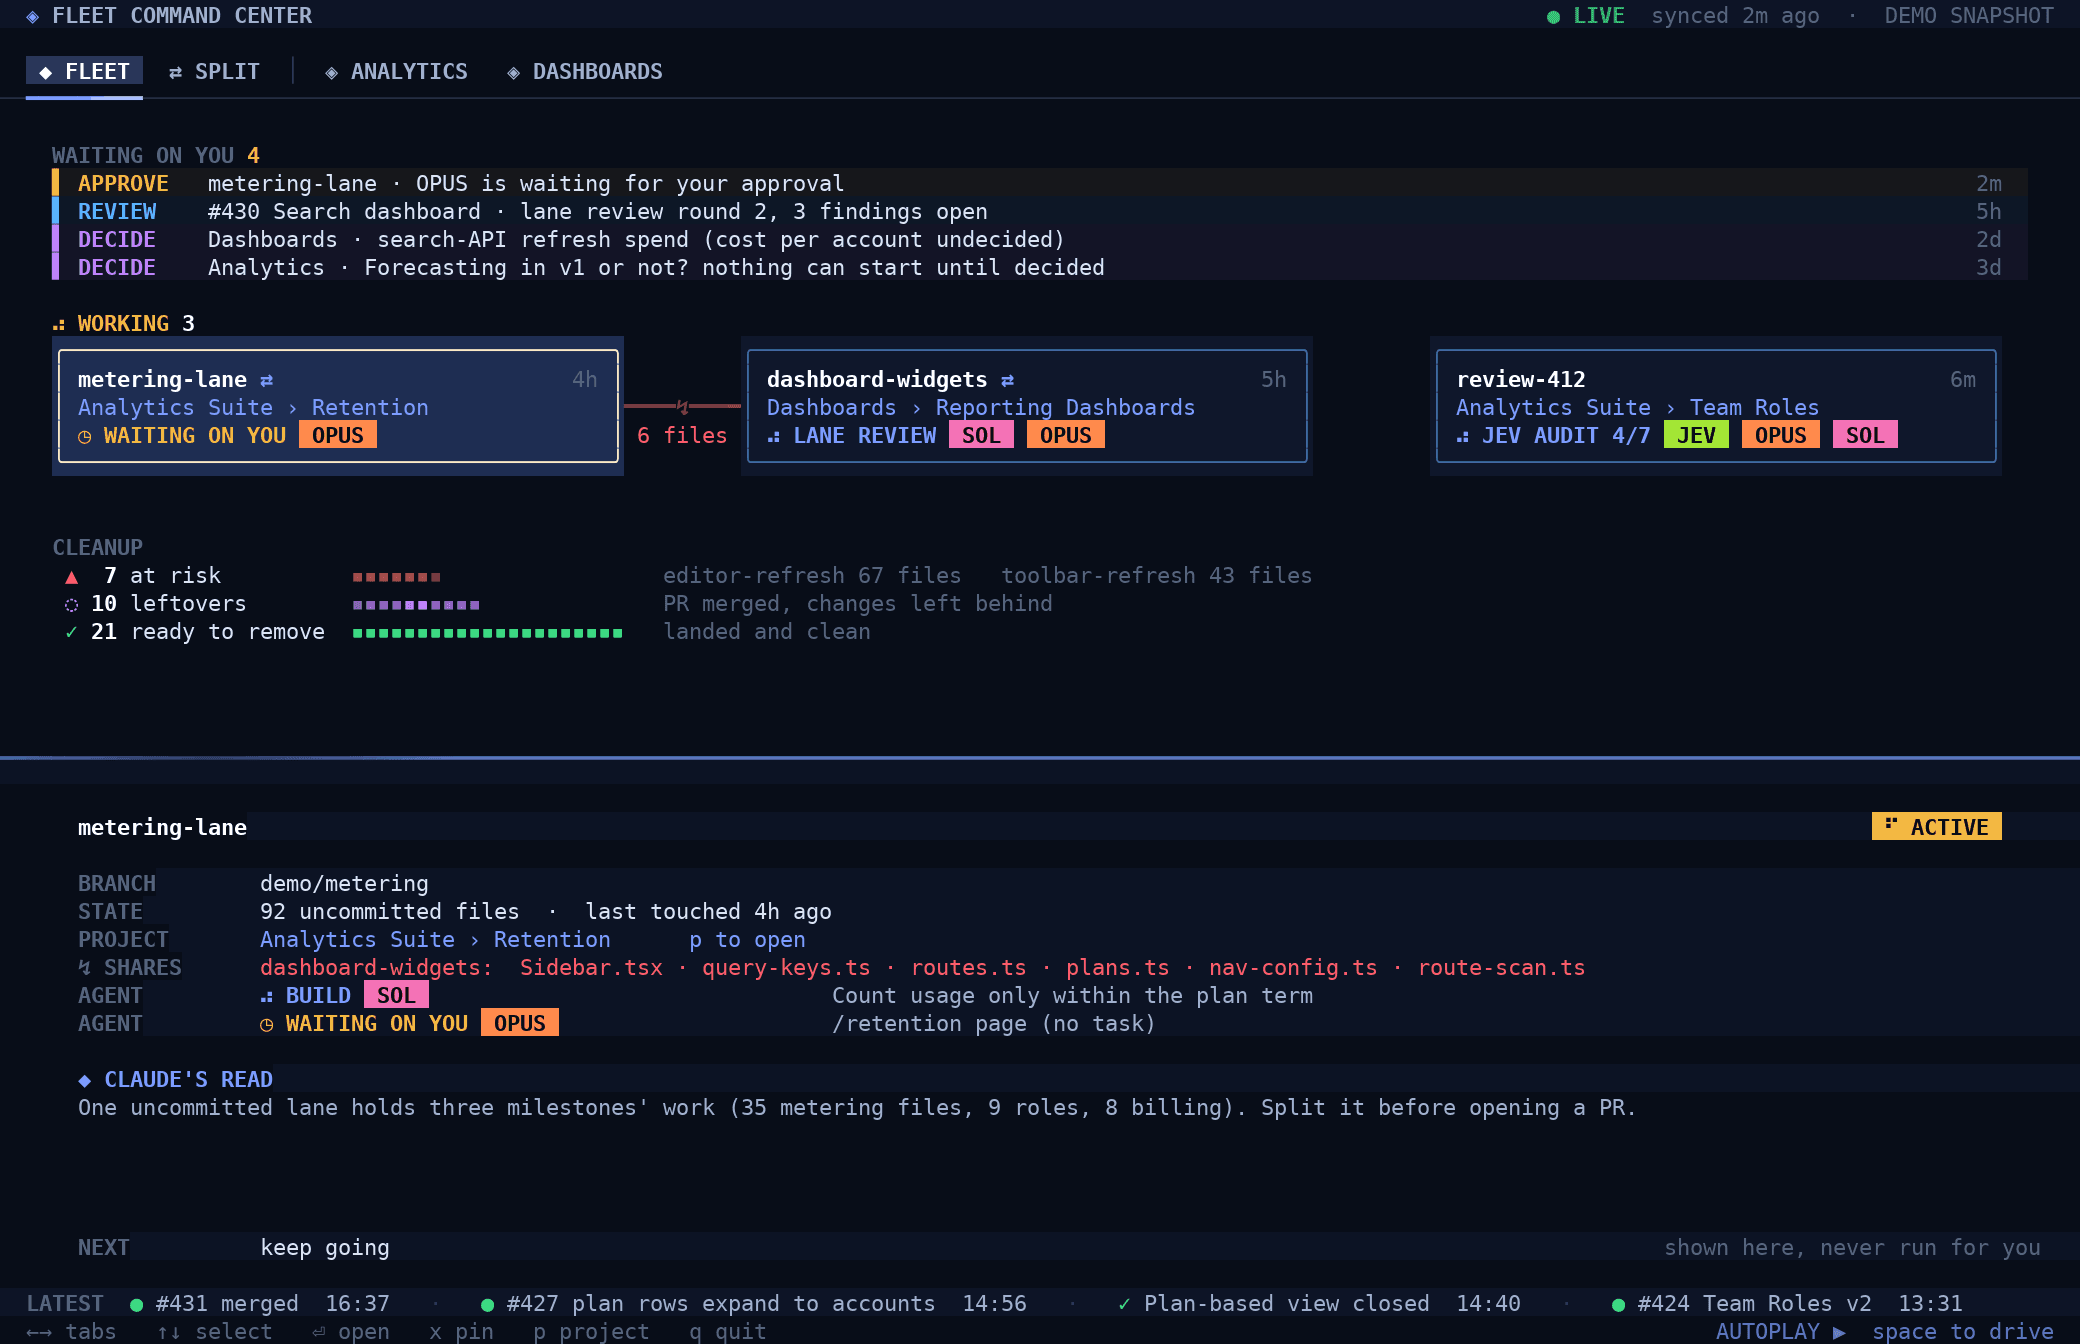Image resolution: width=2080 pixels, height=1344 pixels.
Task: Open Reporting Dashboards project link
Action: coord(1065,407)
